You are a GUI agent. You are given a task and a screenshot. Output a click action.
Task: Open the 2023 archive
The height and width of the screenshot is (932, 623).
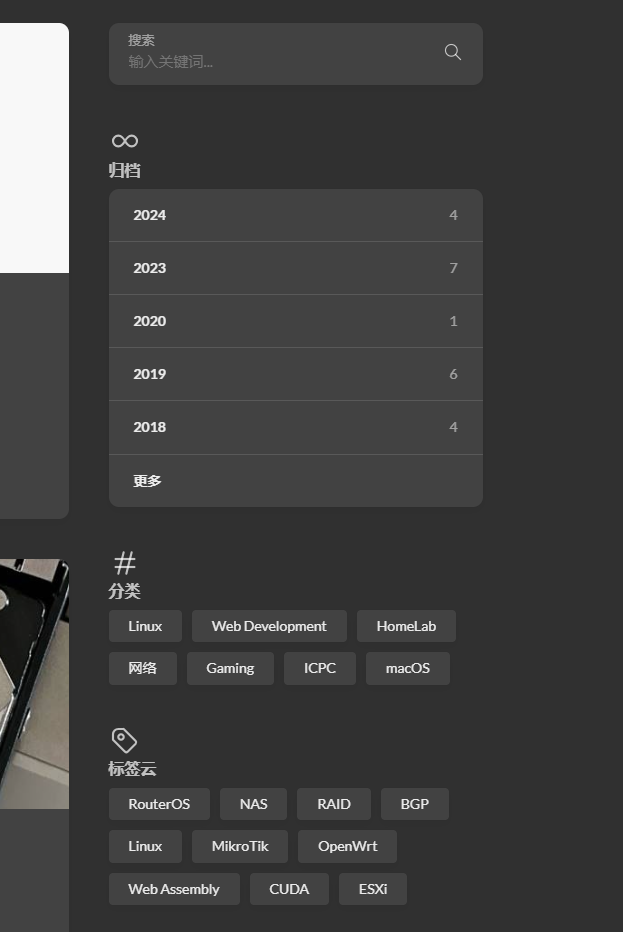click(295, 268)
